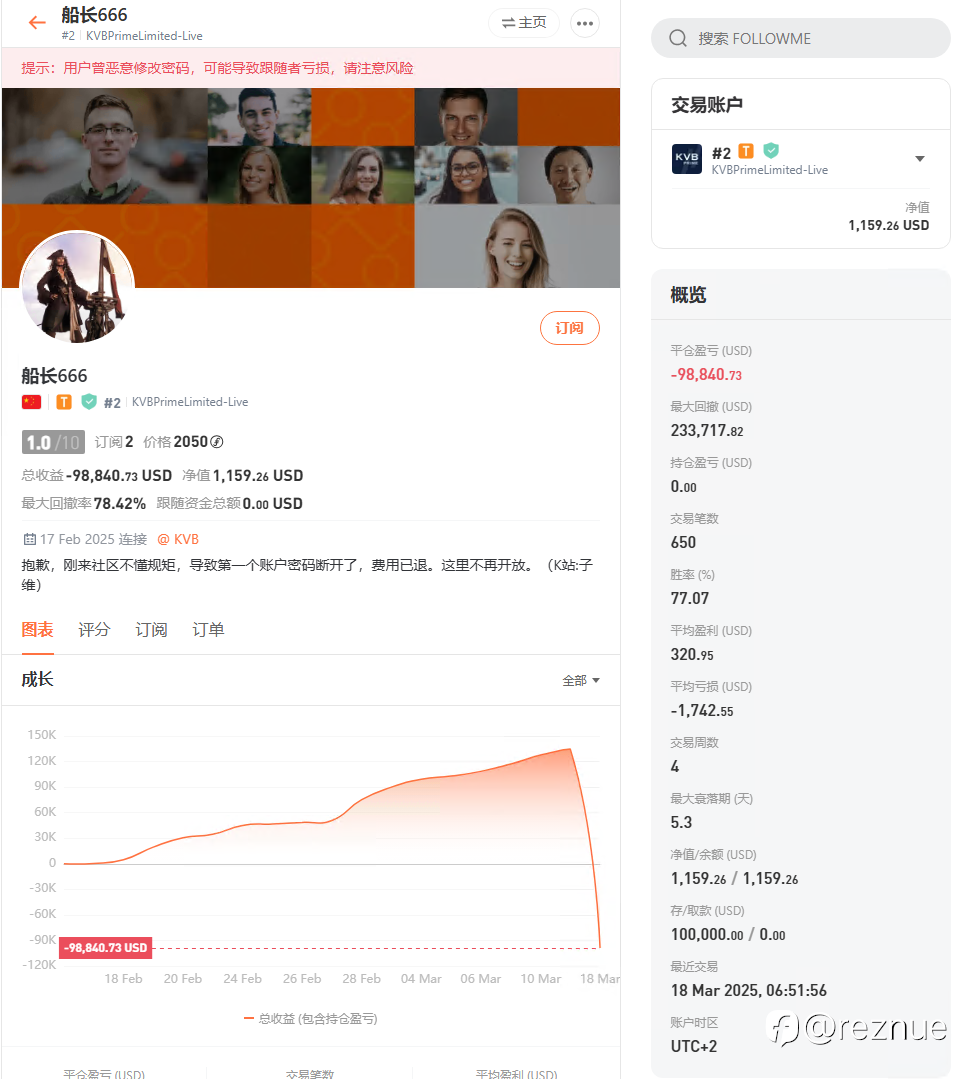Click the 持仓盈亏 0.00 value
957x1079 pixels.
click(684, 487)
